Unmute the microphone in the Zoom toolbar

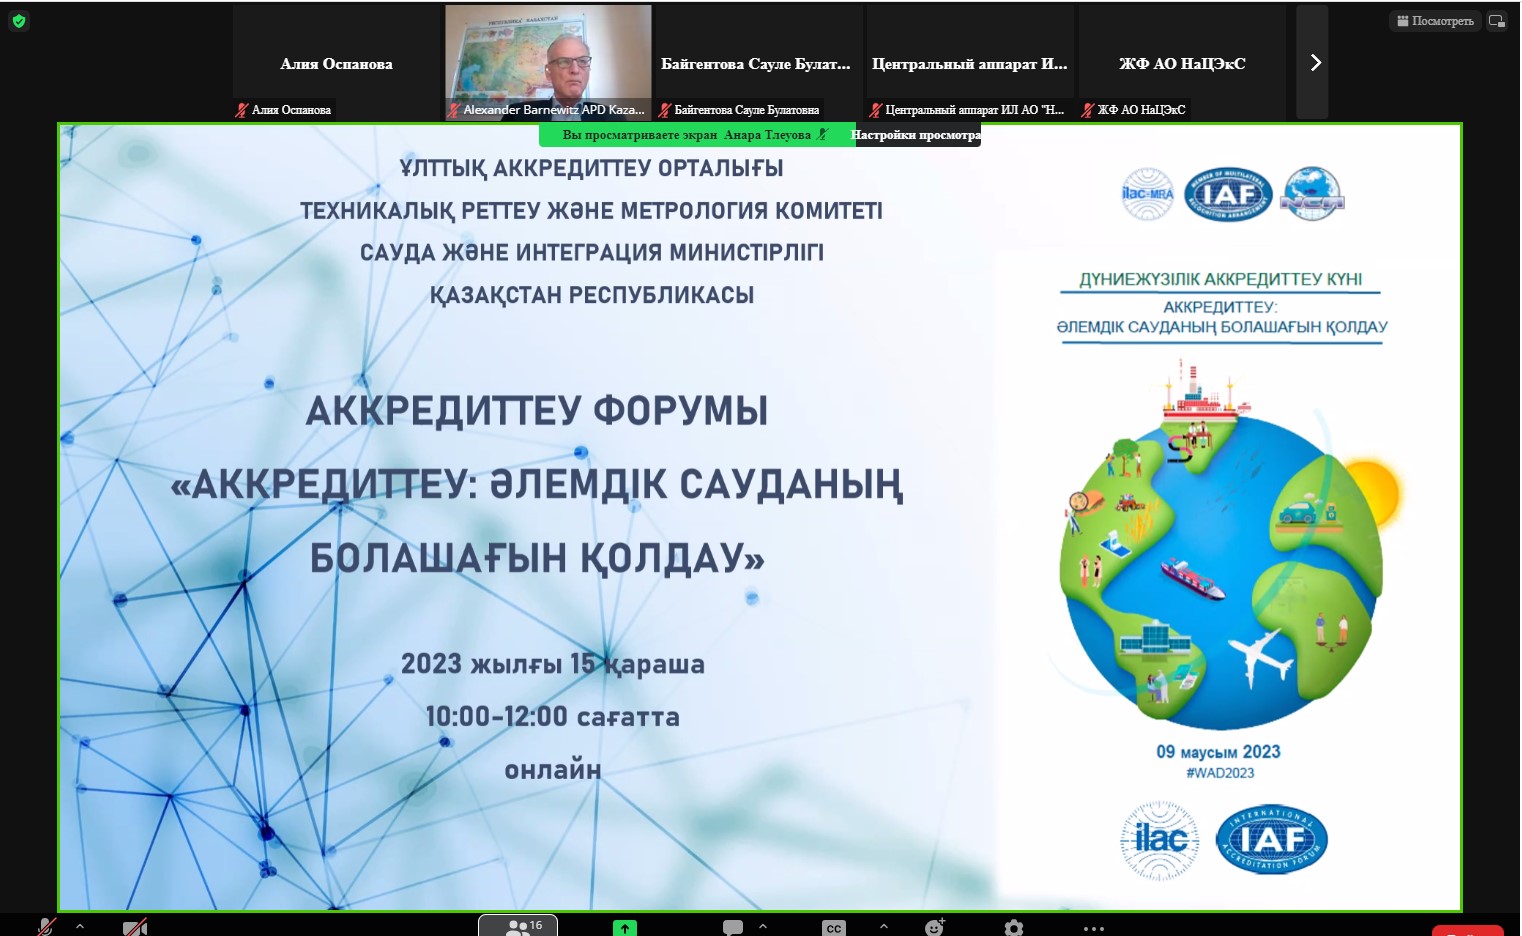pyautogui.click(x=46, y=927)
